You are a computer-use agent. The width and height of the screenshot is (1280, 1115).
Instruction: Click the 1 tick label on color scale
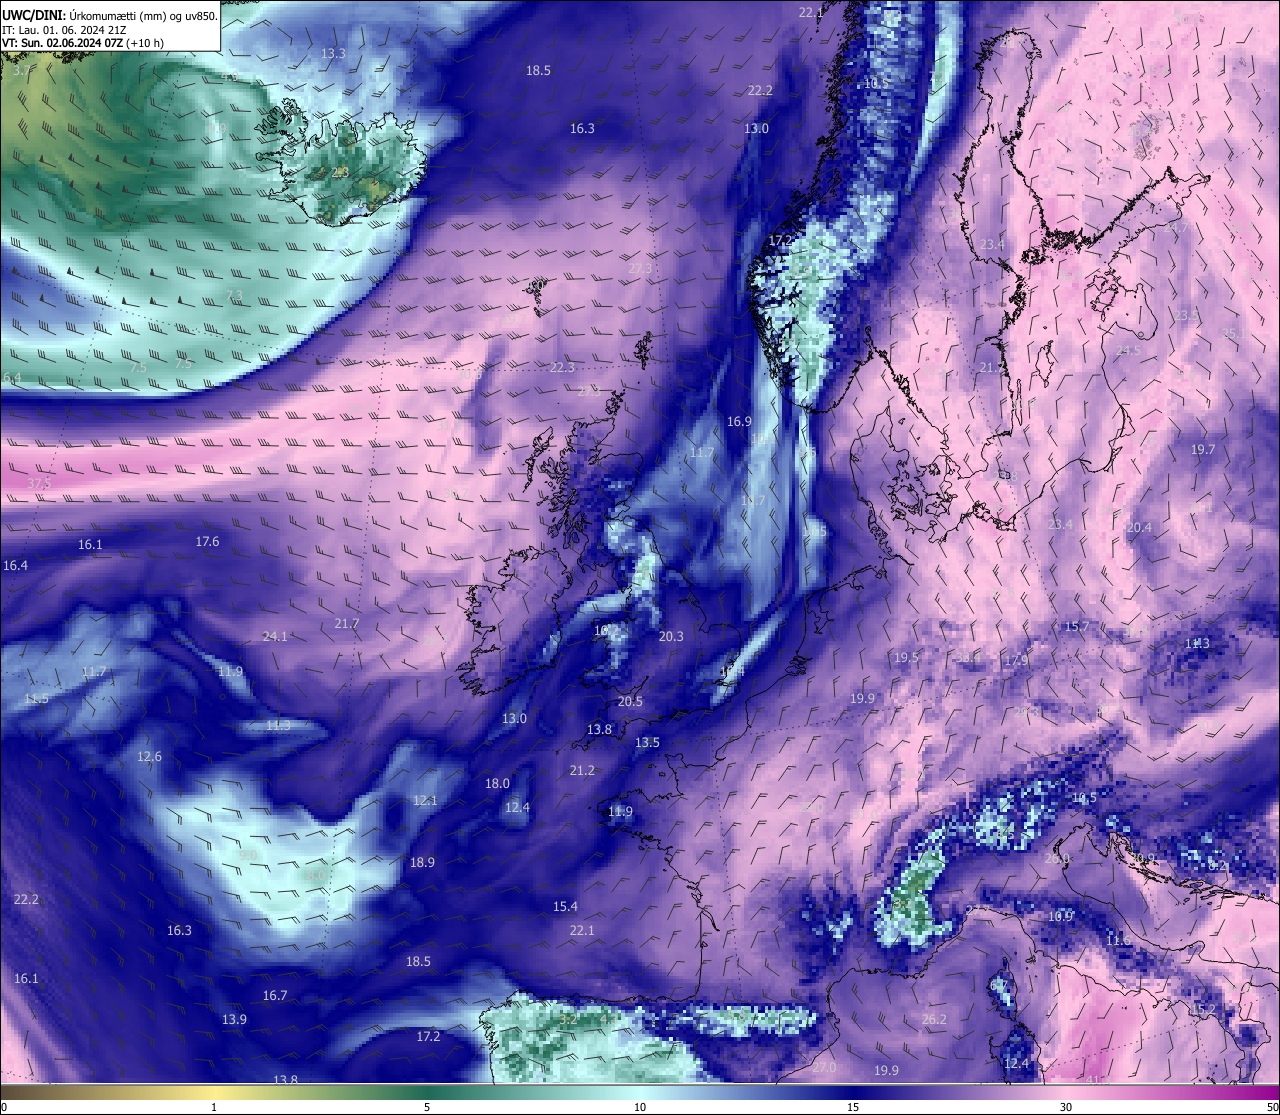(214, 1107)
